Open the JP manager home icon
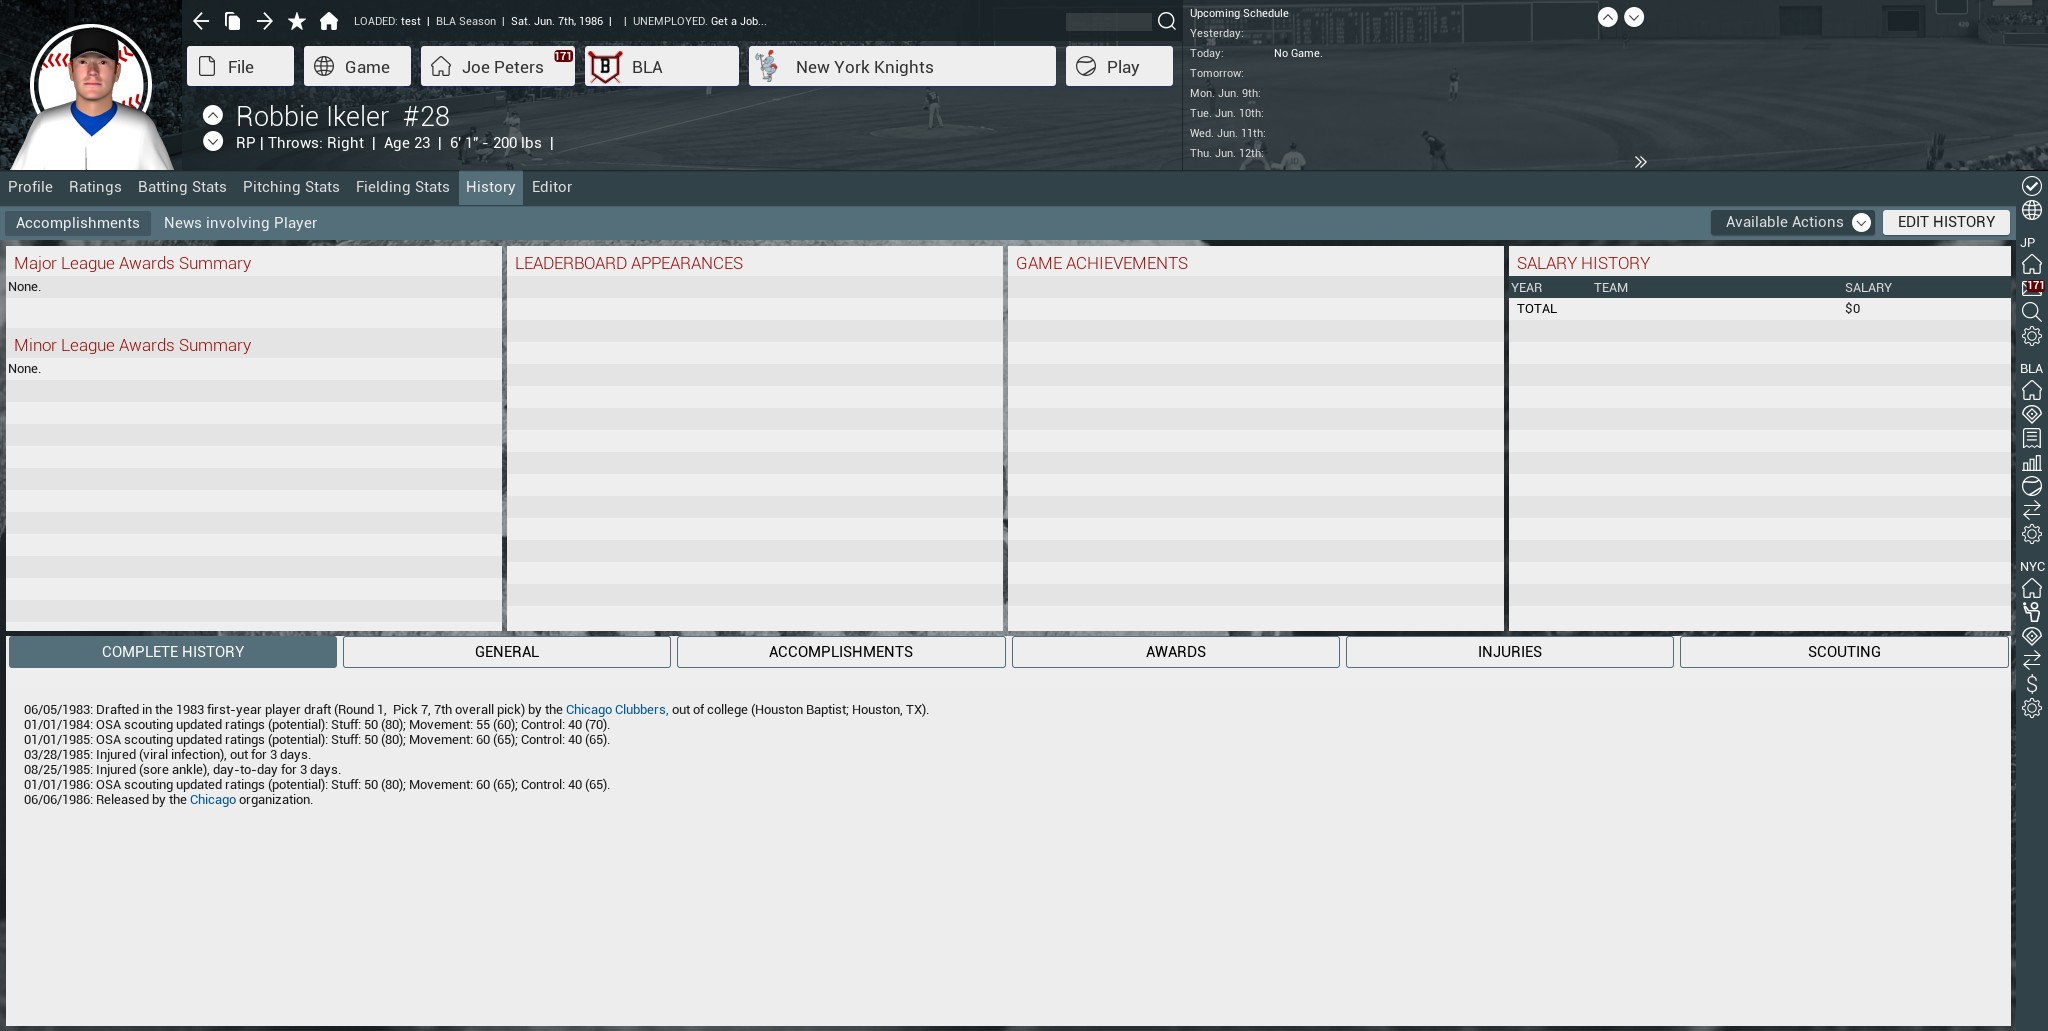Image resolution: width=2048 pixels, height=1031 pixels. pos(2031,264)
